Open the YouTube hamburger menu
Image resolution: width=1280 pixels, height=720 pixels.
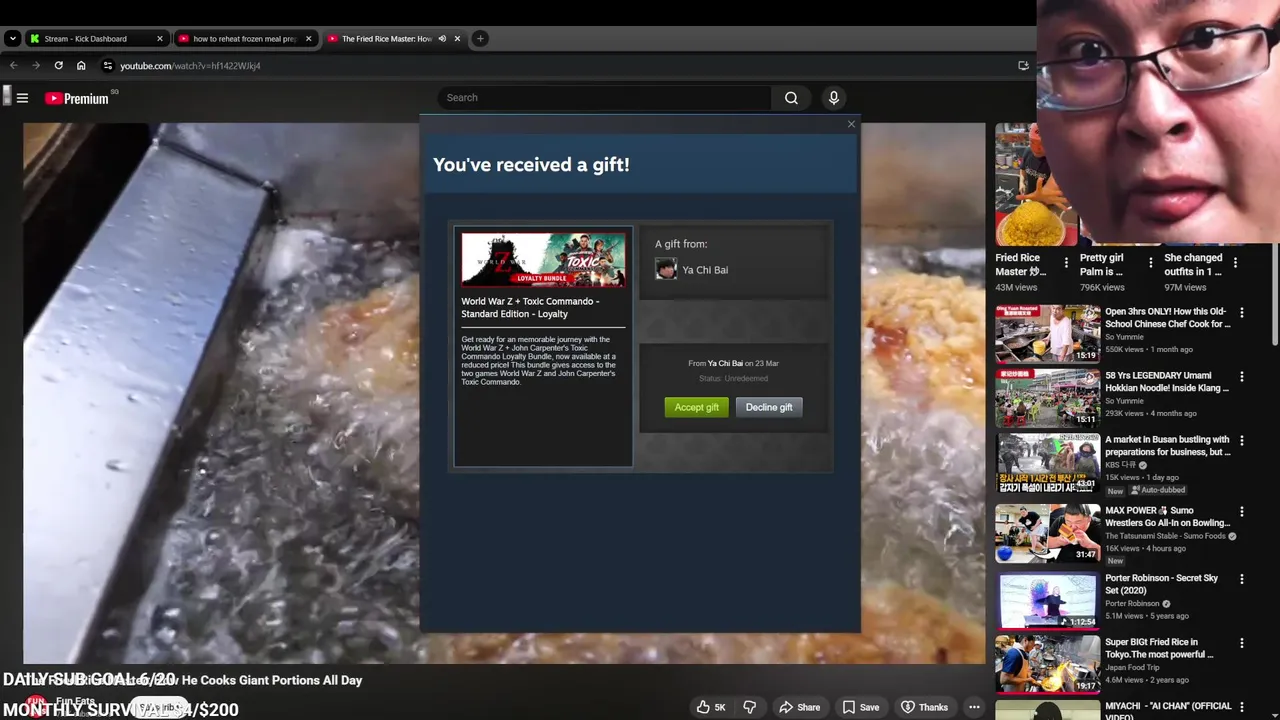click(x=22, y=98)
